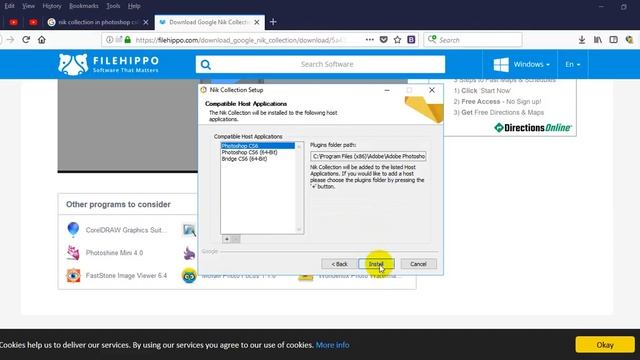Click the DirectionsOnline ad logo
This screenshot has height=360, width=640.
coord(533,128)
